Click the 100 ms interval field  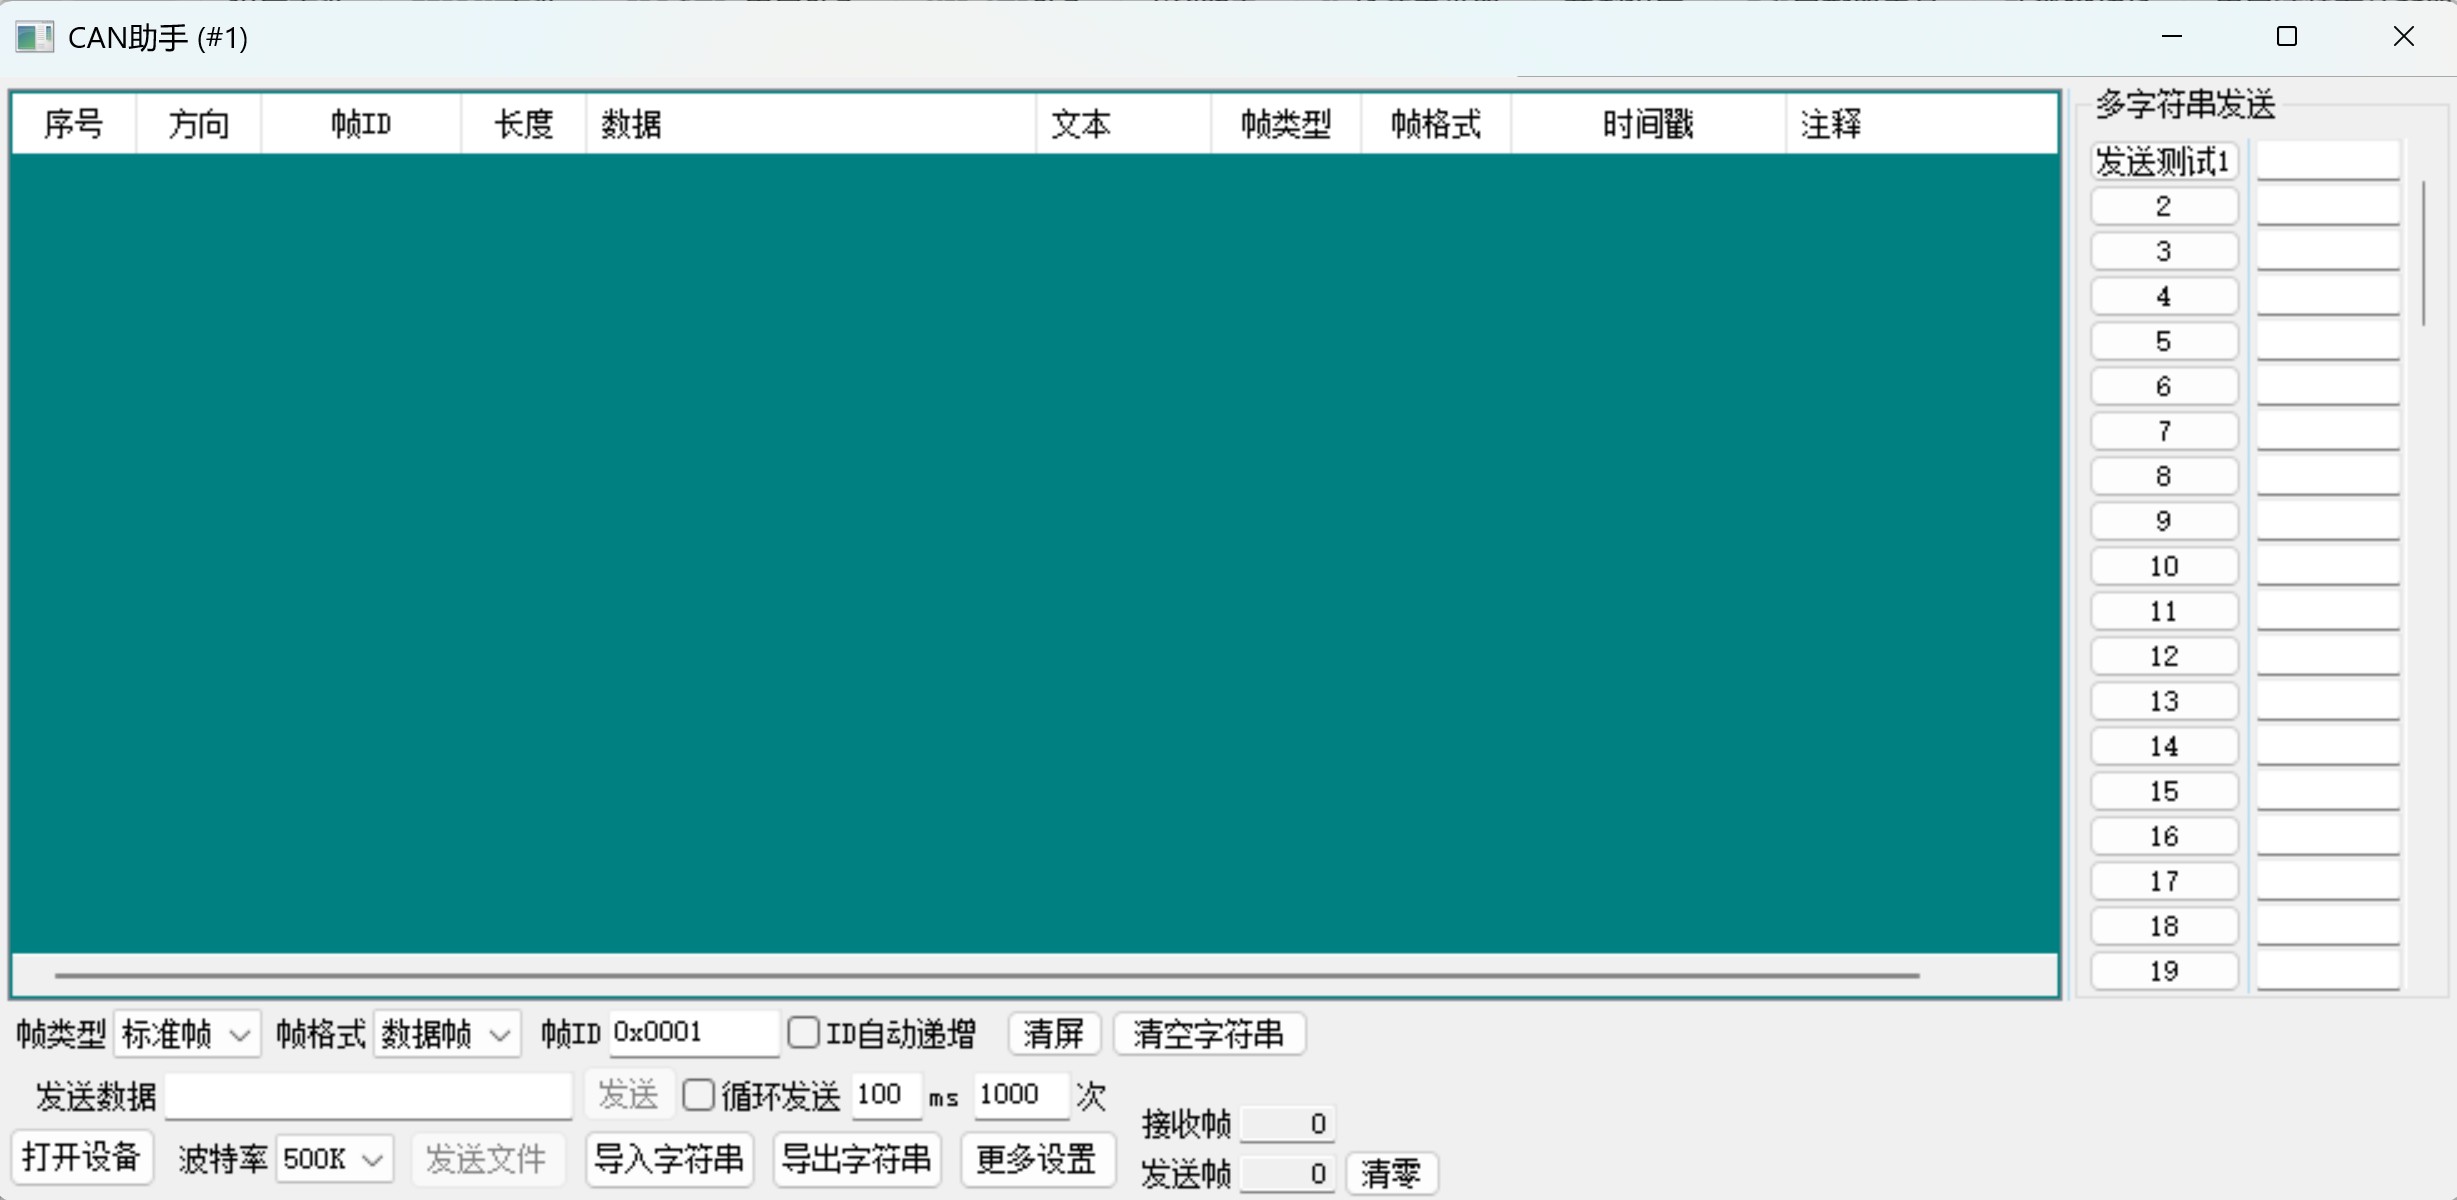[x=886, y=1095]
